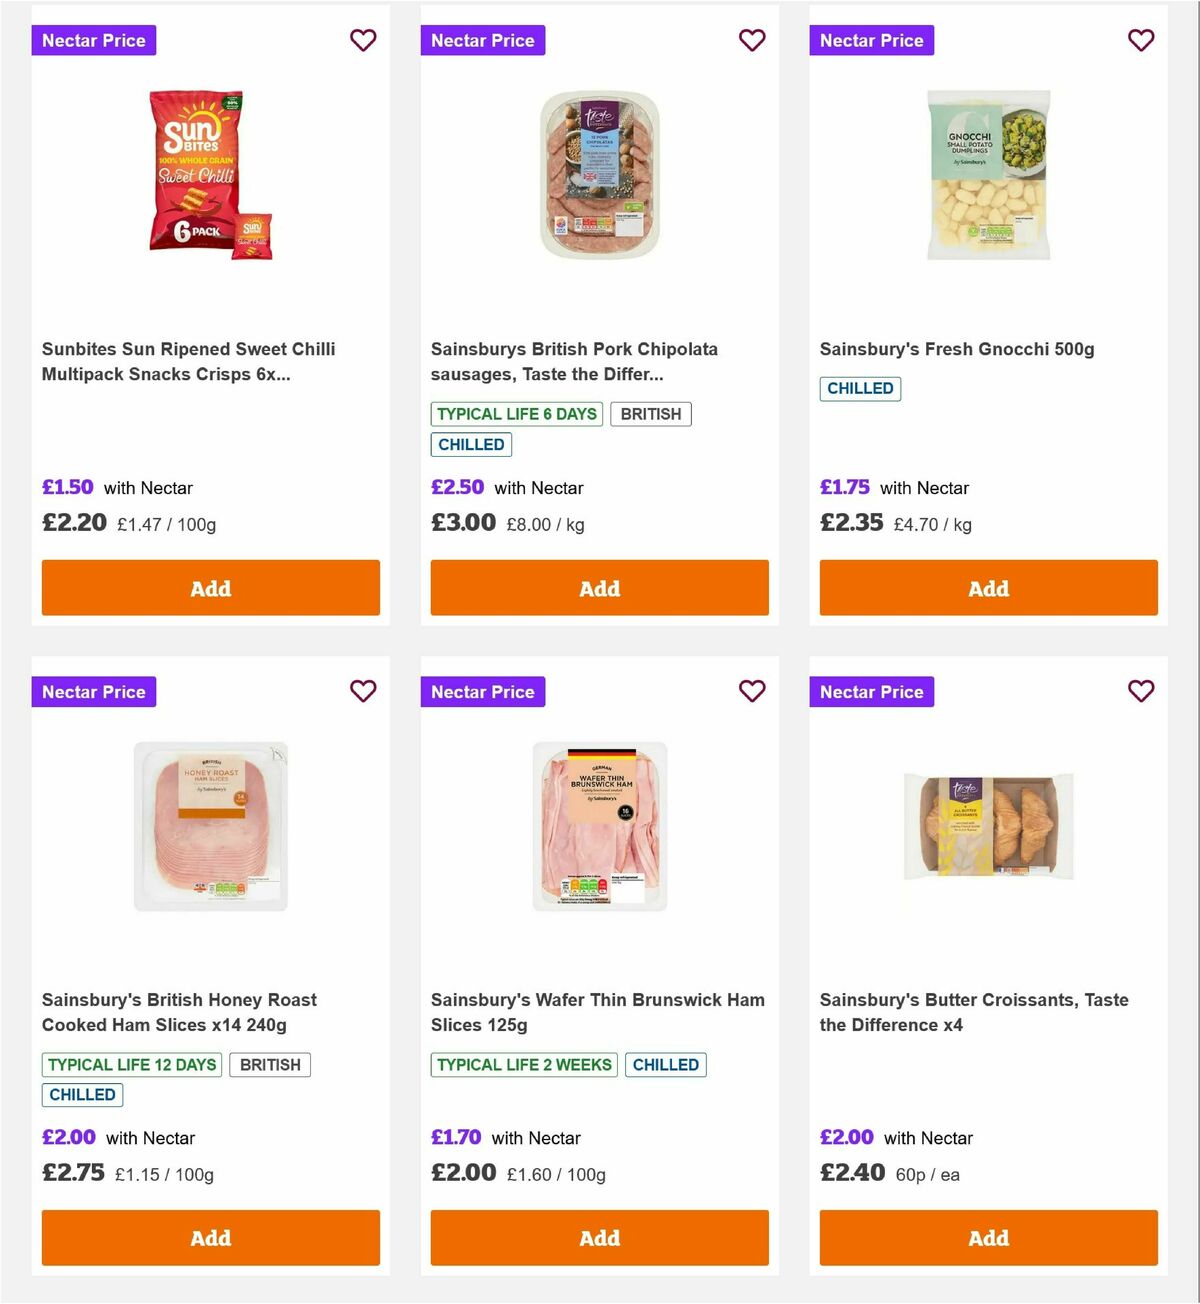
Task: Click the heart on Honey Roast Ham Slices
Action: 363,691
